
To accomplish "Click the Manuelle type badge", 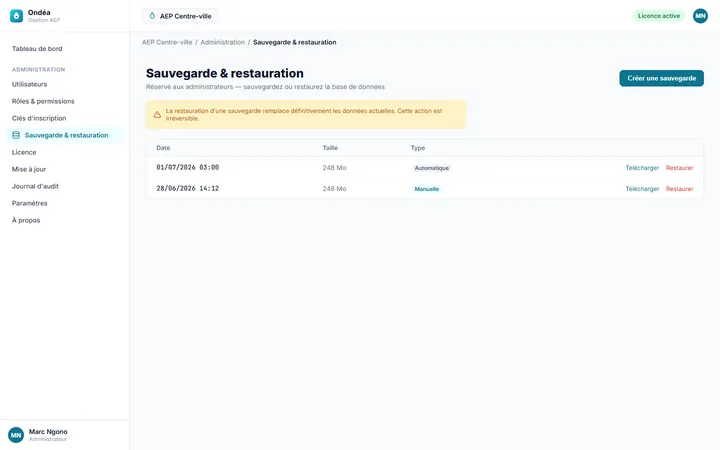I will coord(427,189).
